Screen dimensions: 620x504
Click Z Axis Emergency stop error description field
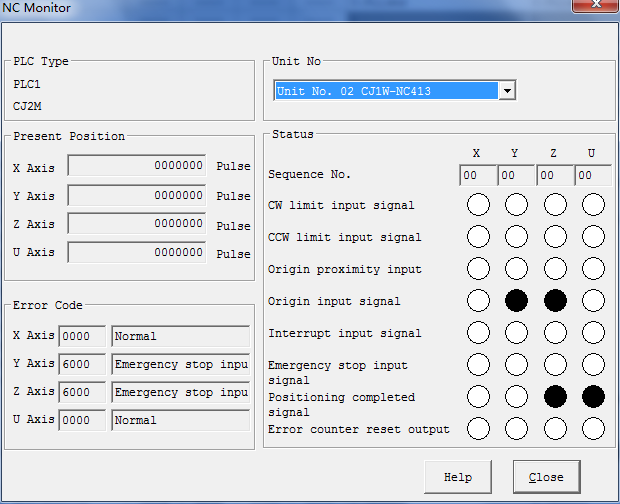point(180,392)
